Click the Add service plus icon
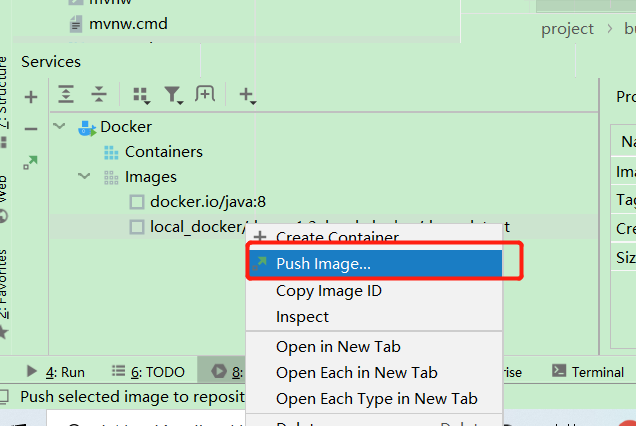This screenshot has height=426, width=636. point(31,97)
